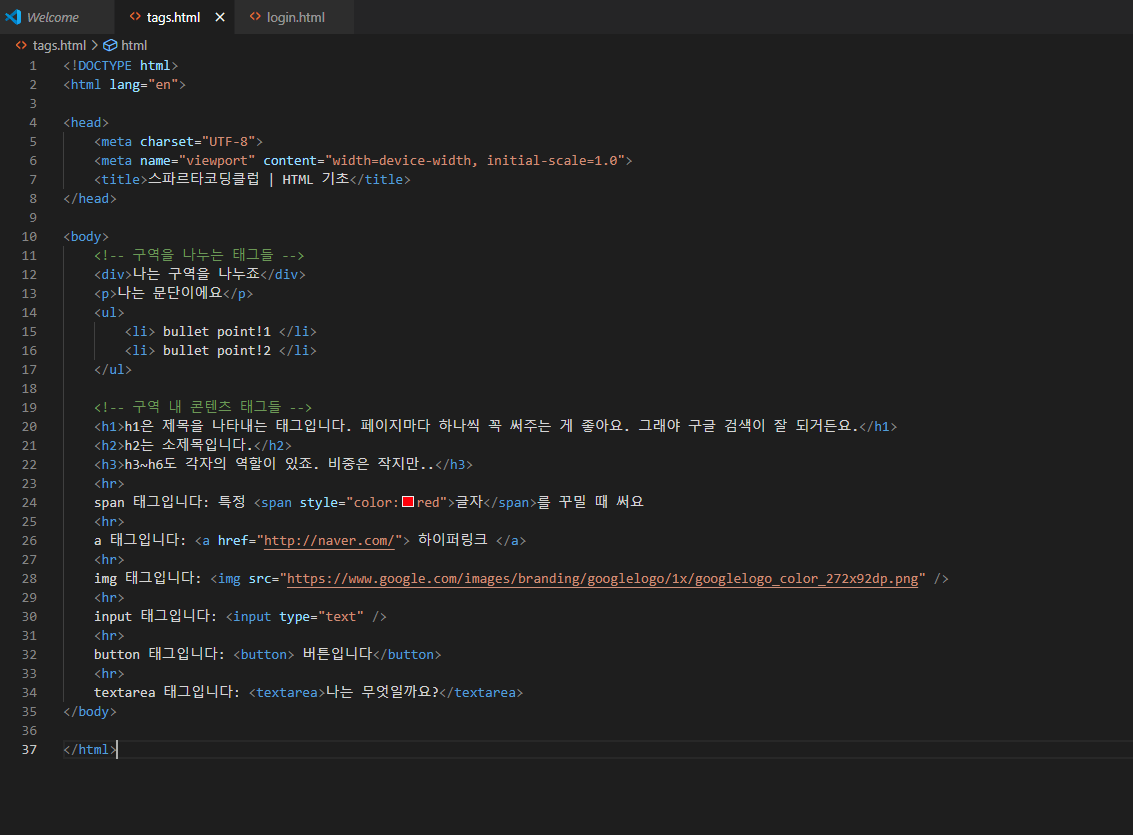Click the breadcrumb html symbol cube icon
The height and width of the screenshot is (835, 1133).
(x=110, y=45)
